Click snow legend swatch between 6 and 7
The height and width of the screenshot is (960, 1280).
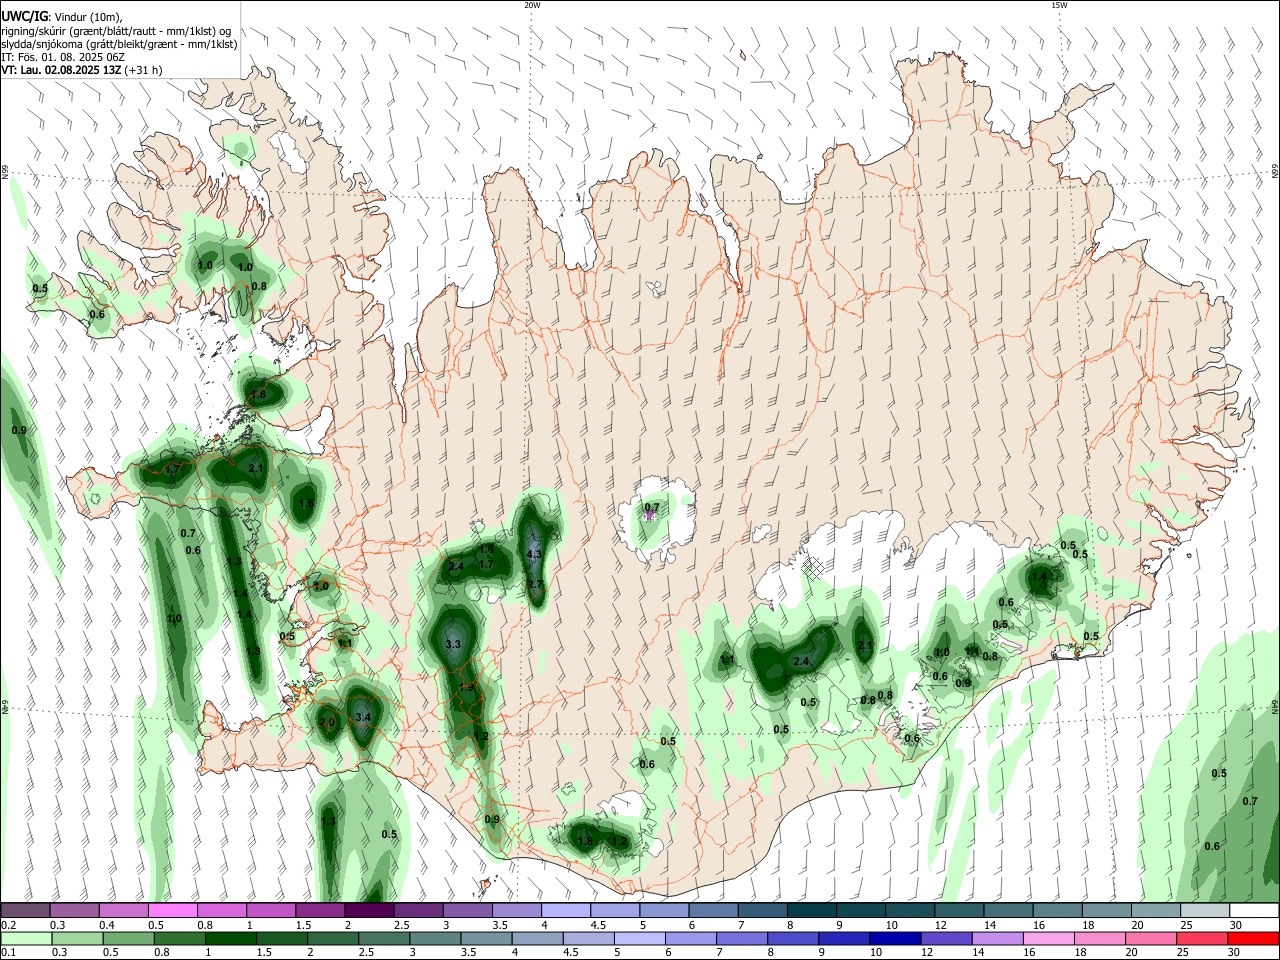(x=714, y=910)
